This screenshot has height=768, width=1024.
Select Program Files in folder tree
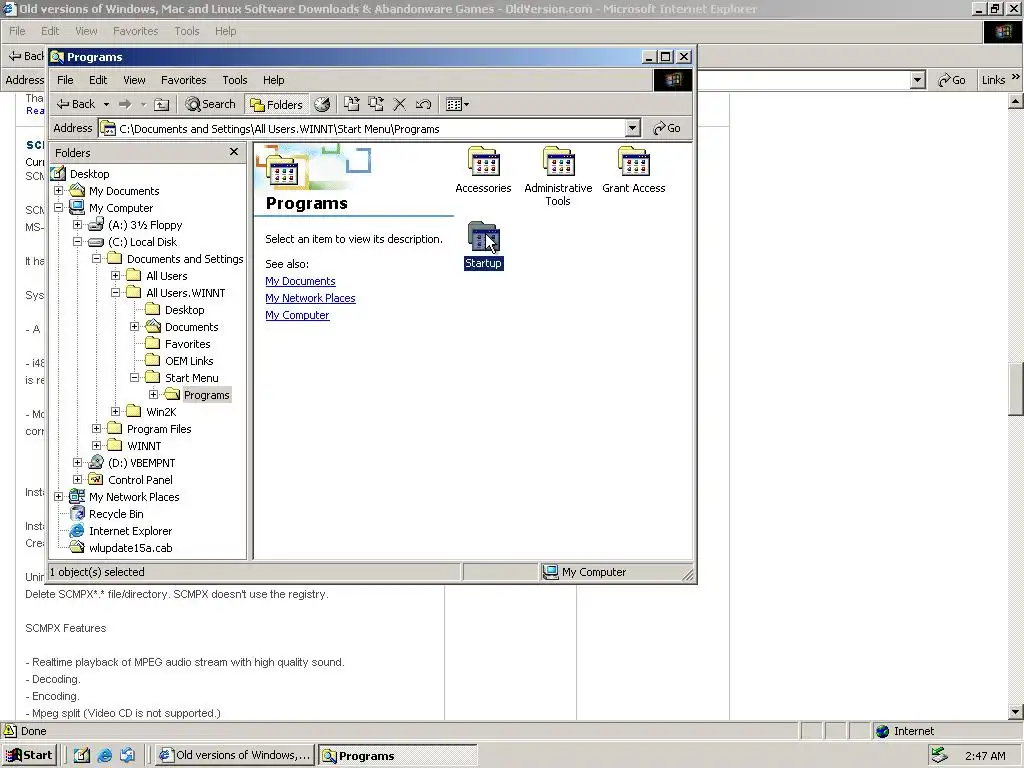[x=159, y=428]
